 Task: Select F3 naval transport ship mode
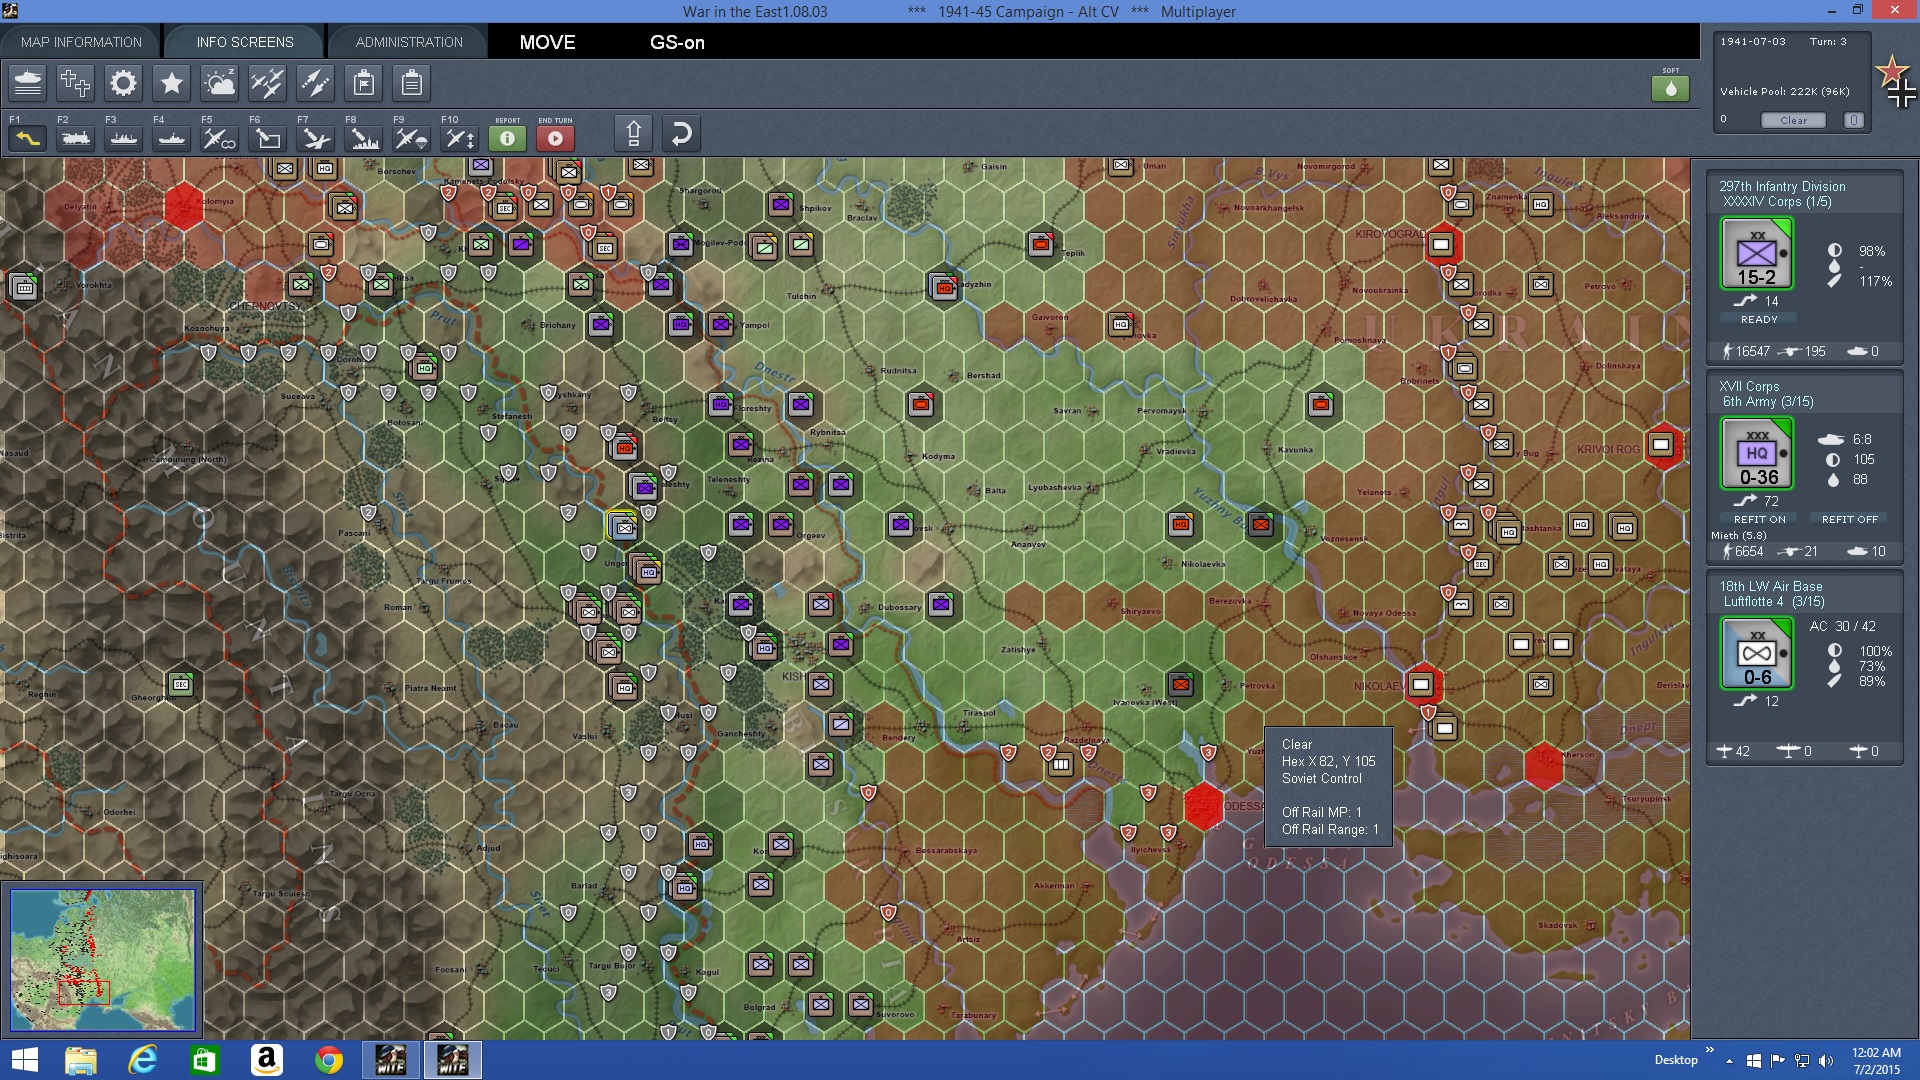[124, 138]
